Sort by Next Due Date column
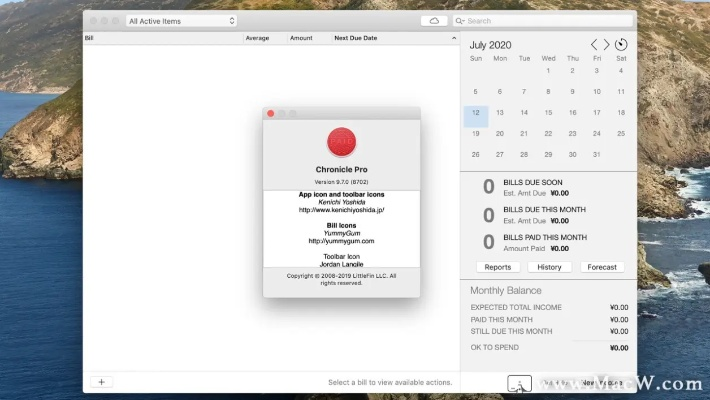710x400 pixels. coord(355,38)
